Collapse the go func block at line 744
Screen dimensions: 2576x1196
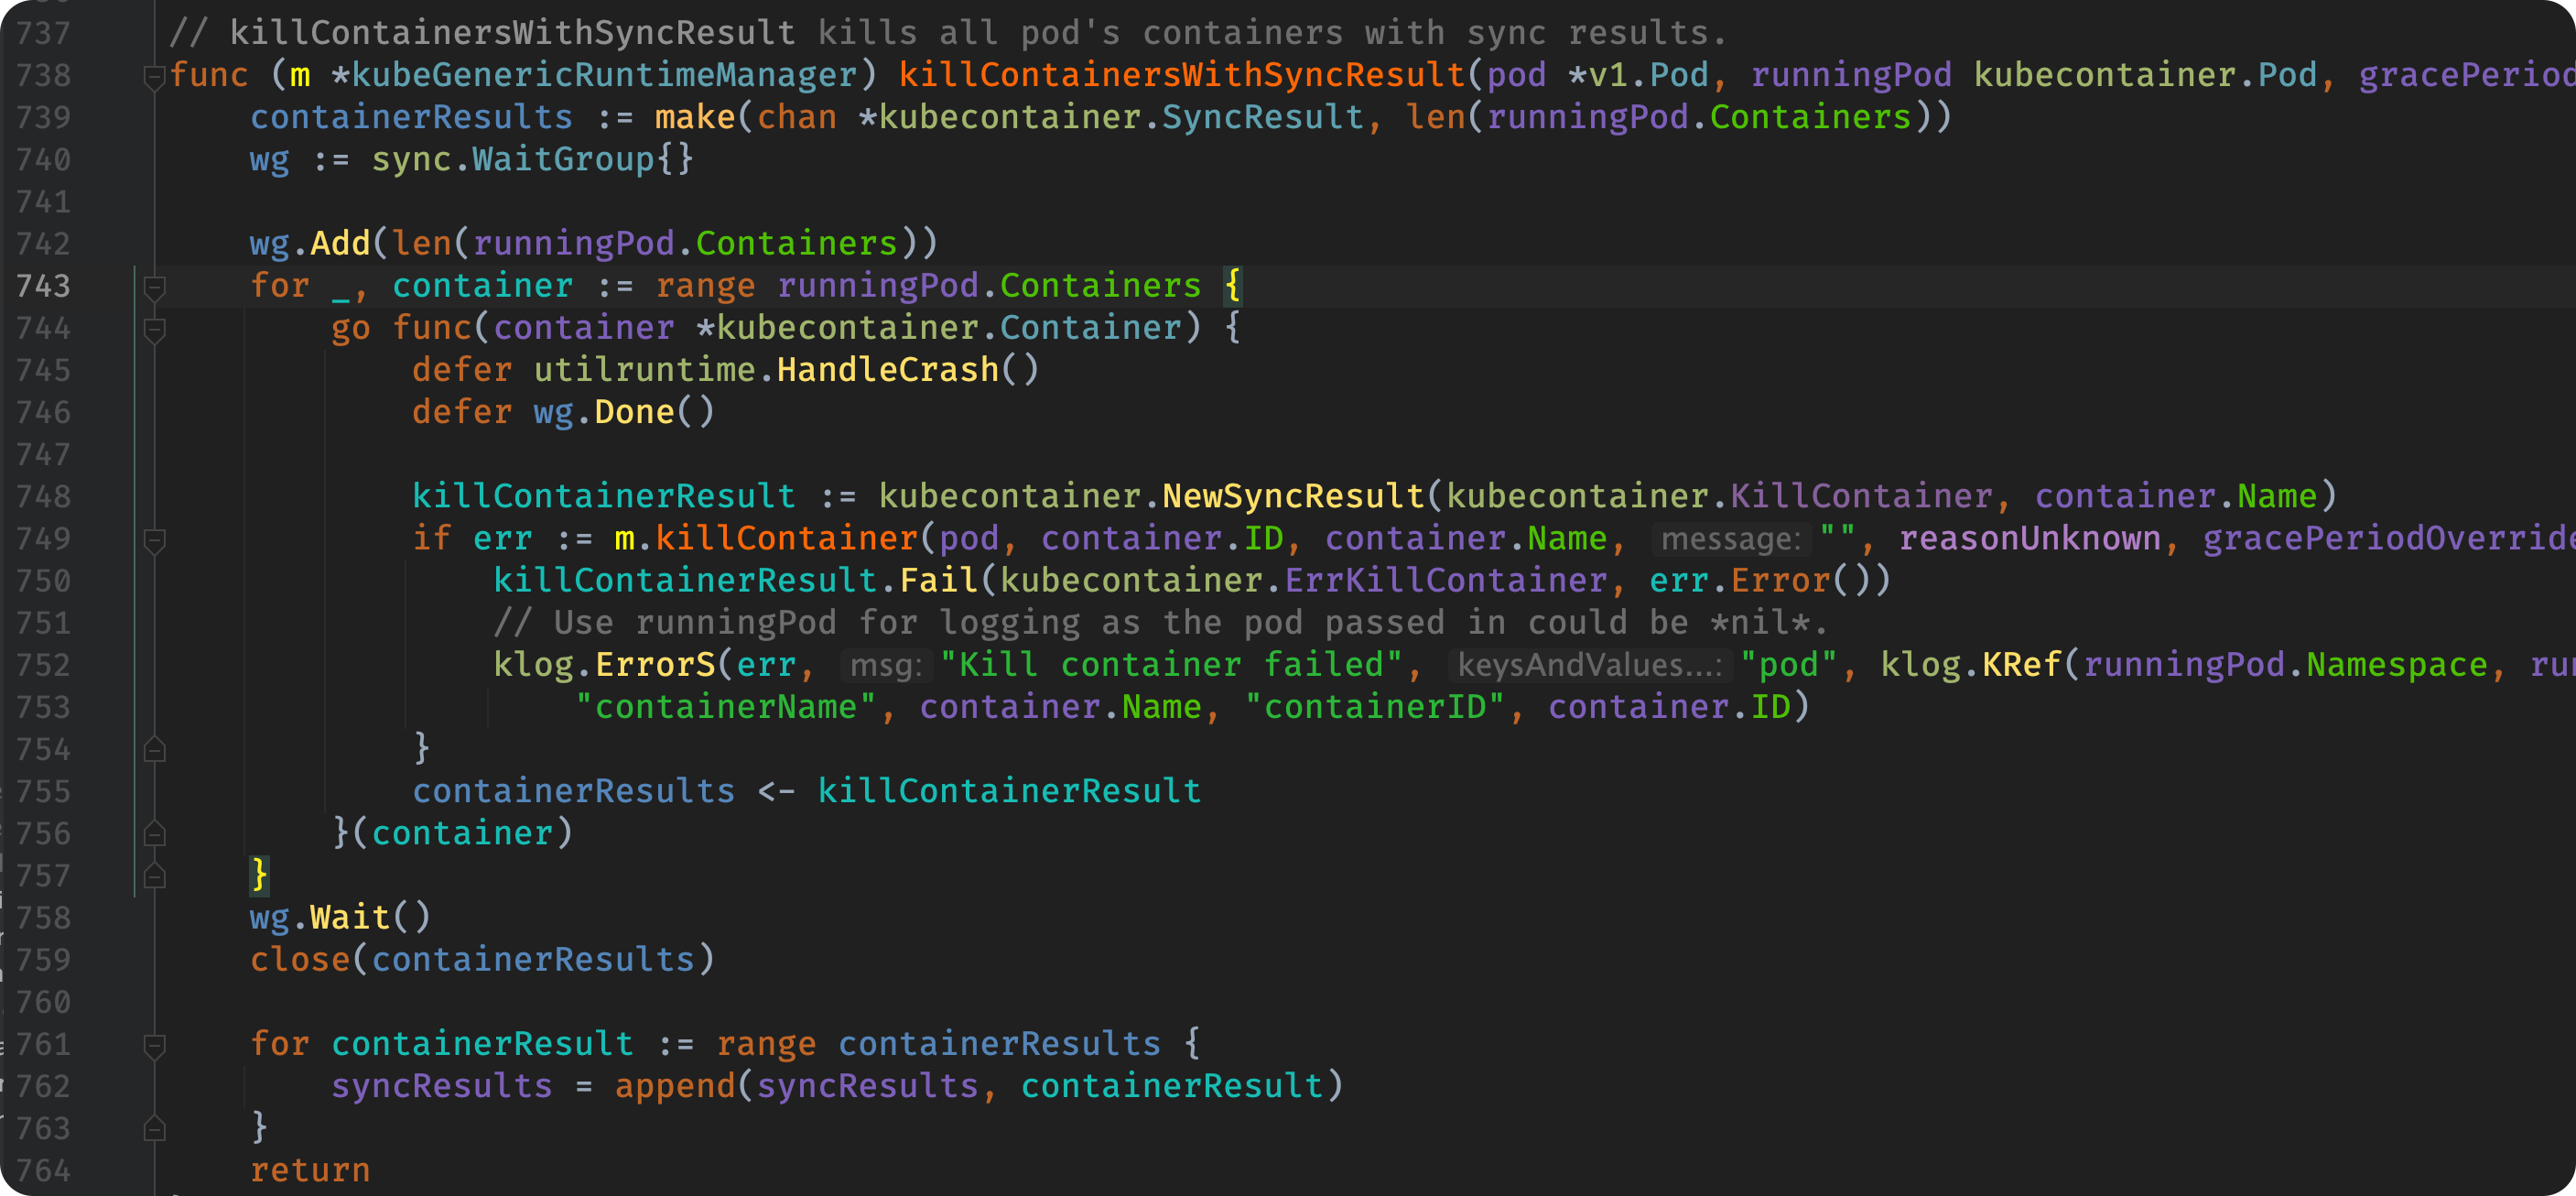click(x=154, y=330)
